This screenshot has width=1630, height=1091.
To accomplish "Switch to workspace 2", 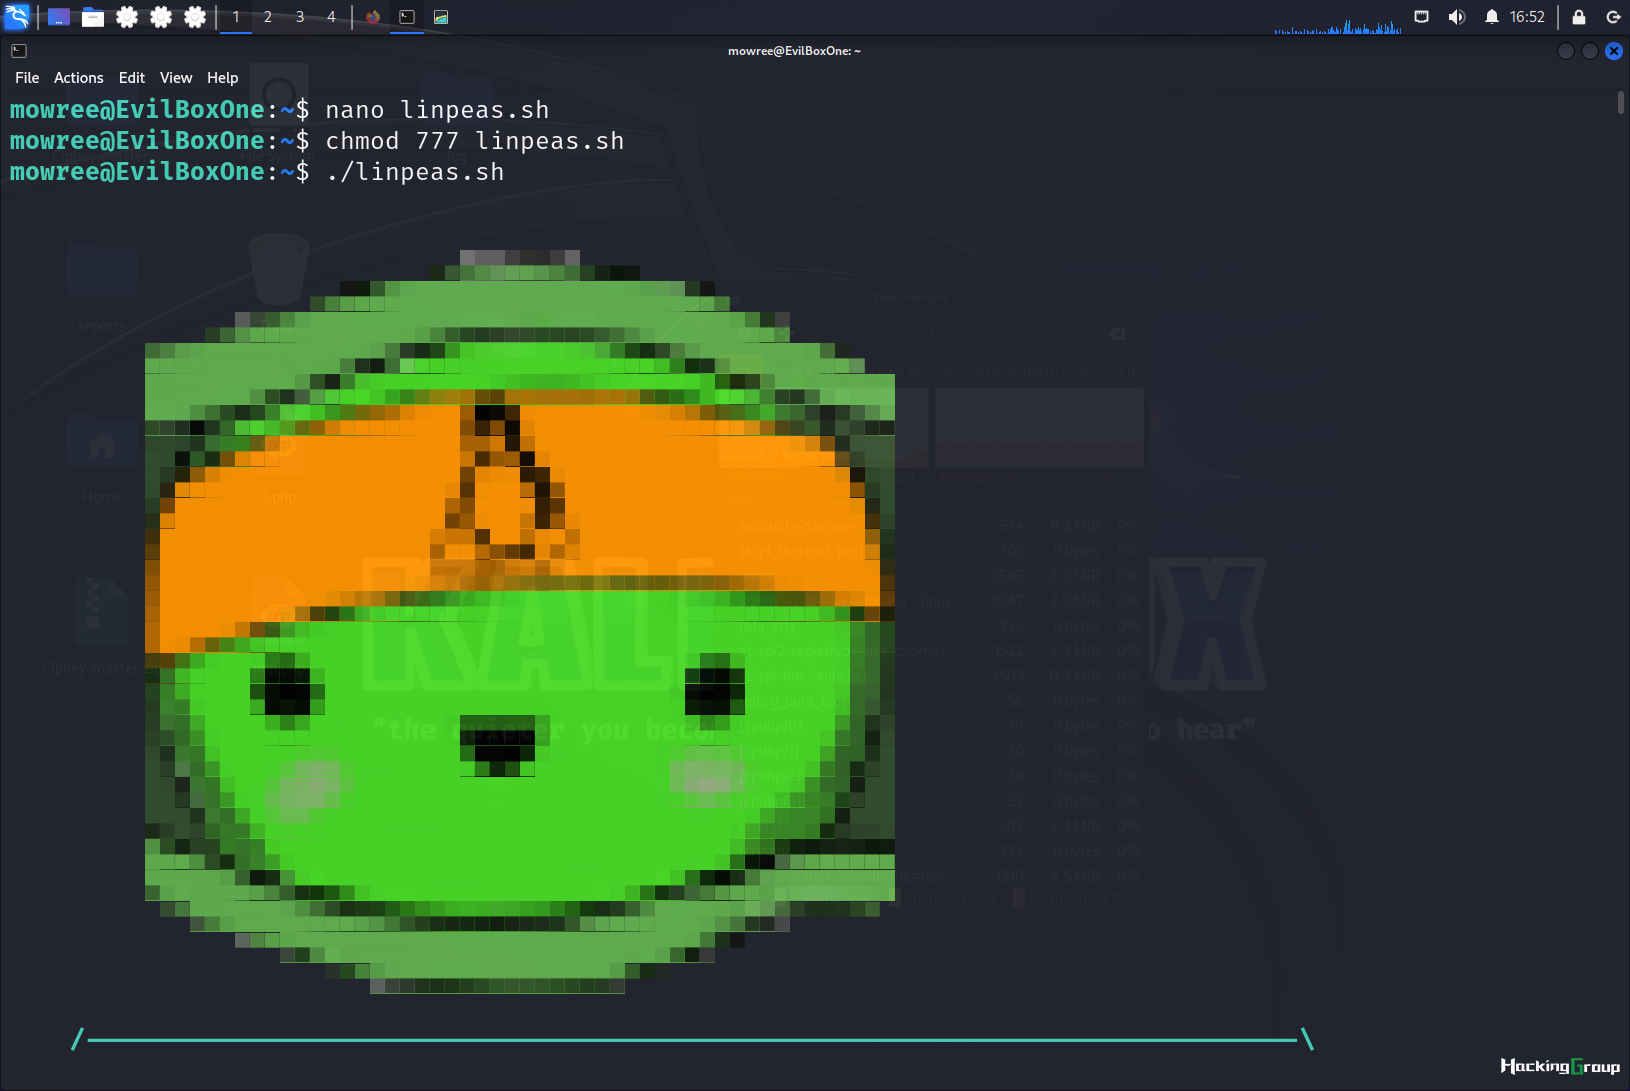I will coord(268,17).
